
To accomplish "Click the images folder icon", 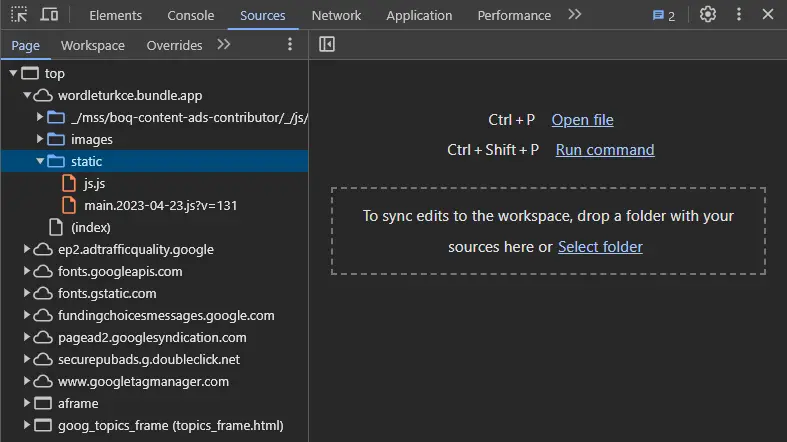I will (x=56, y=139).
